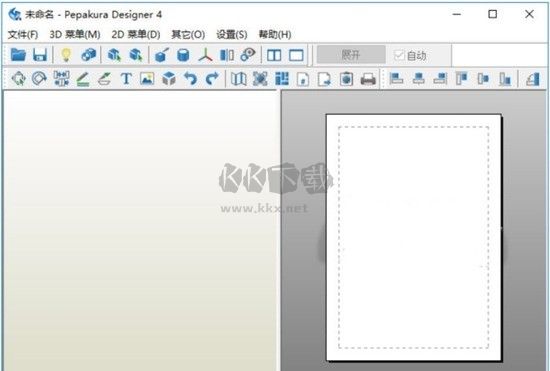Image resolution: width=550 pixels, height=371 pixels.
Task: Click the first cube-with-cursor selection icon
Action: (x=114, y=55)
